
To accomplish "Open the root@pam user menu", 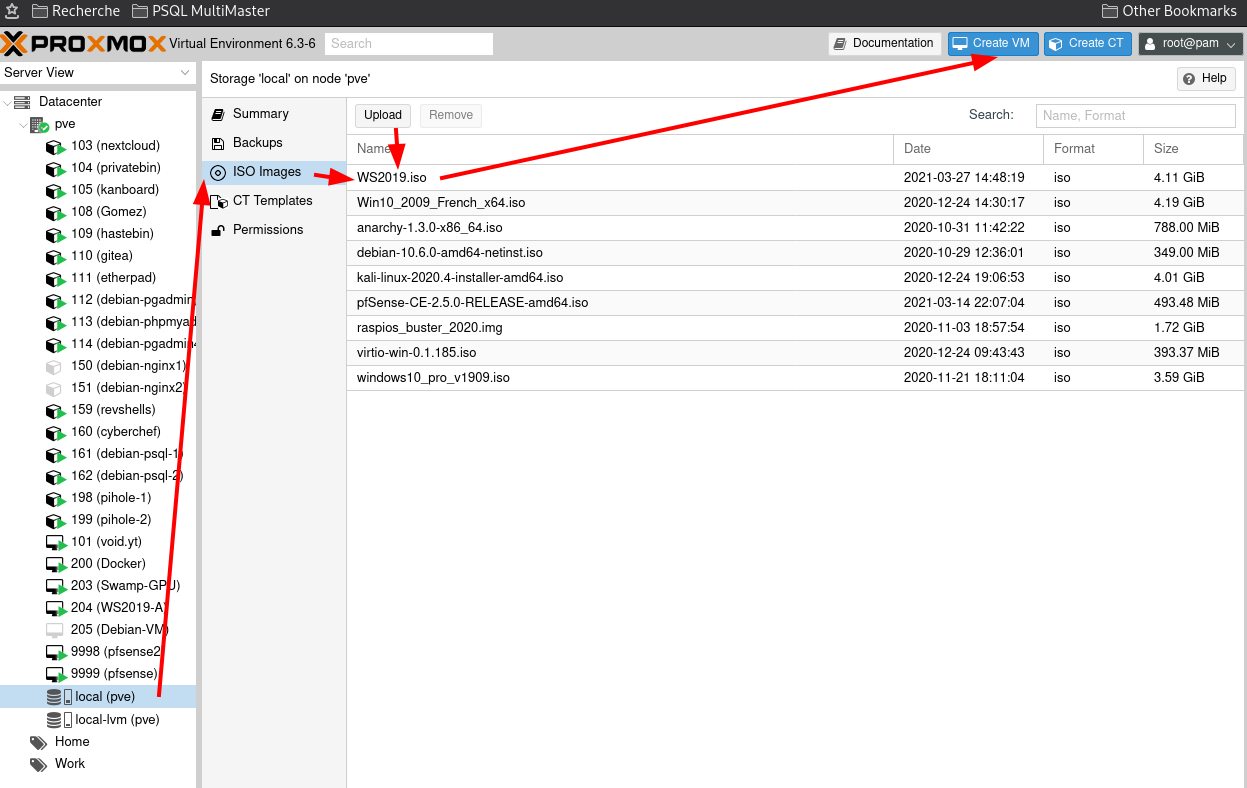I will point(1190,44).
